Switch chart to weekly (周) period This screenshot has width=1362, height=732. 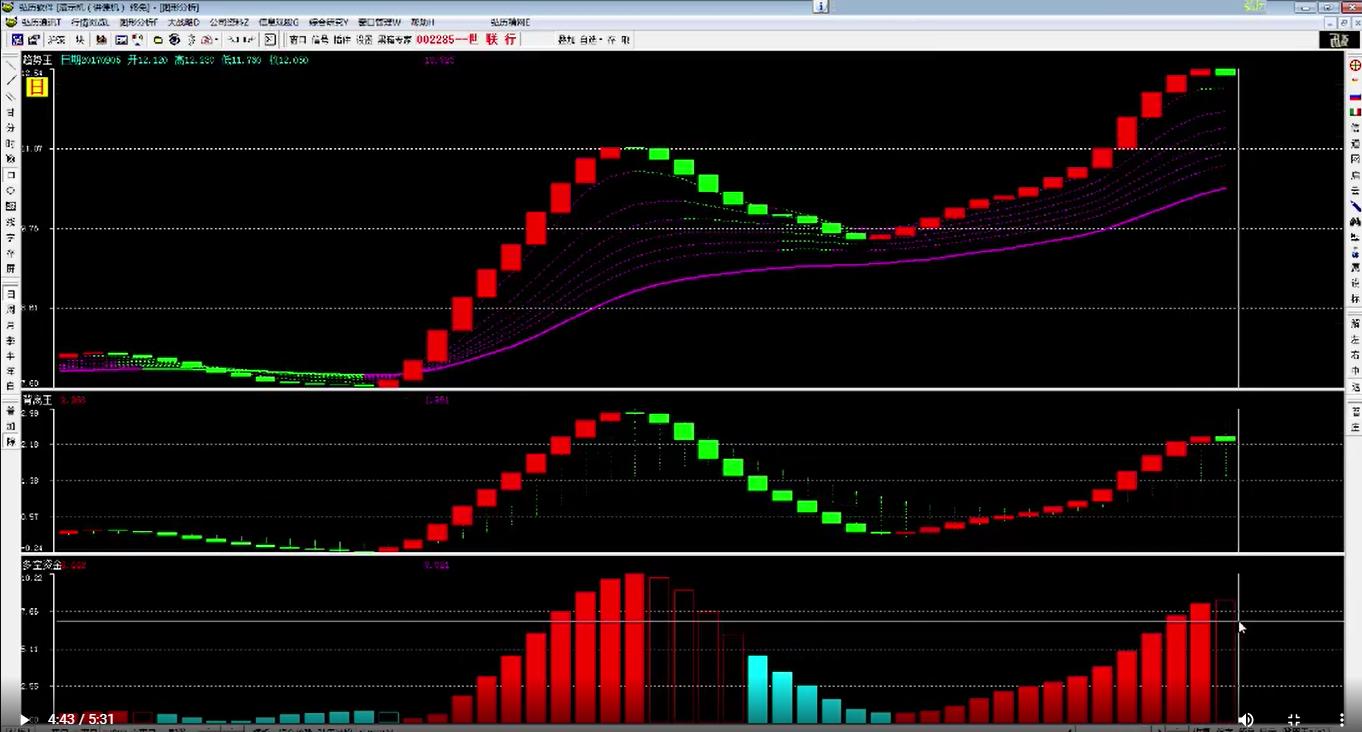tap(11, 310)
